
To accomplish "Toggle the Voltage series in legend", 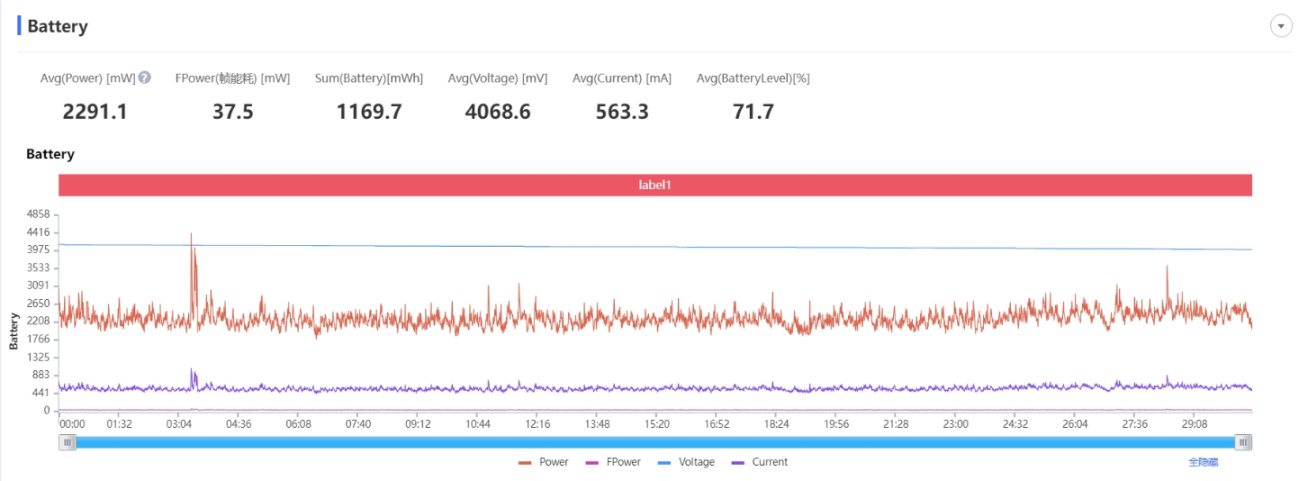I will 686,462.
